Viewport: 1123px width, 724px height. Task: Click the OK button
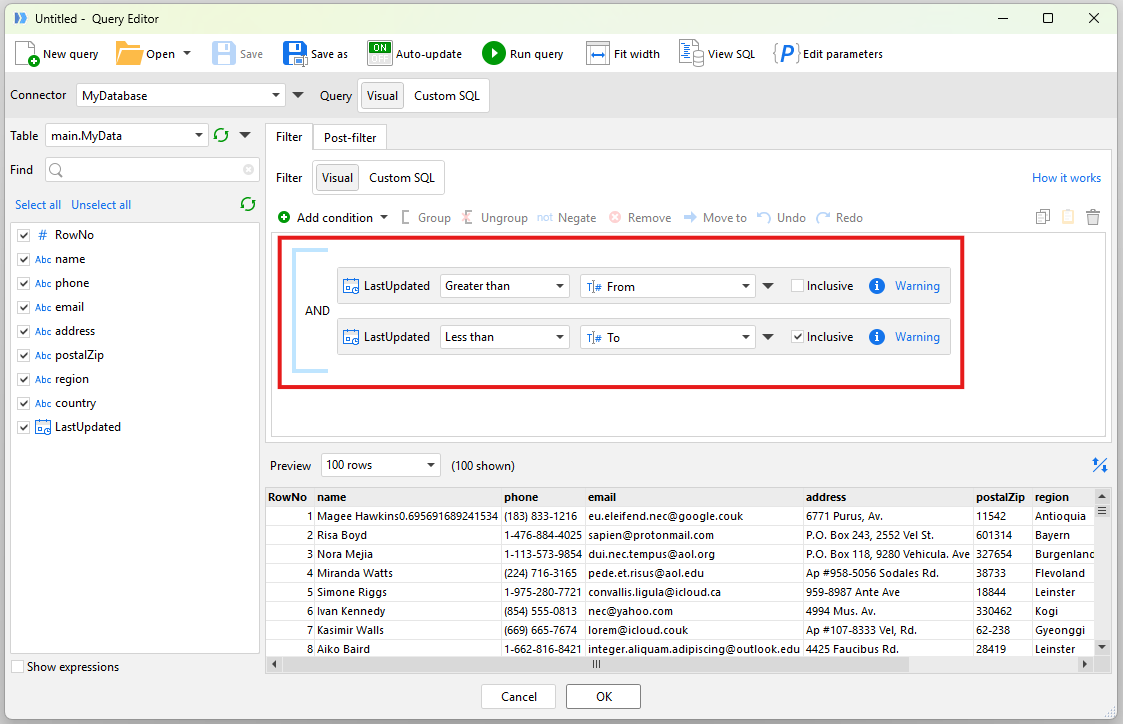(x=603, y=697)
